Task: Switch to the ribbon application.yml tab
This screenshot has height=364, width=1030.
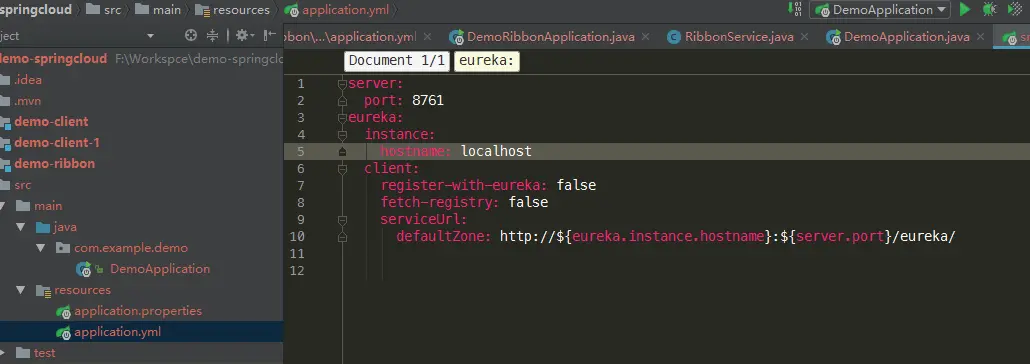Action: tap(351, 37)
